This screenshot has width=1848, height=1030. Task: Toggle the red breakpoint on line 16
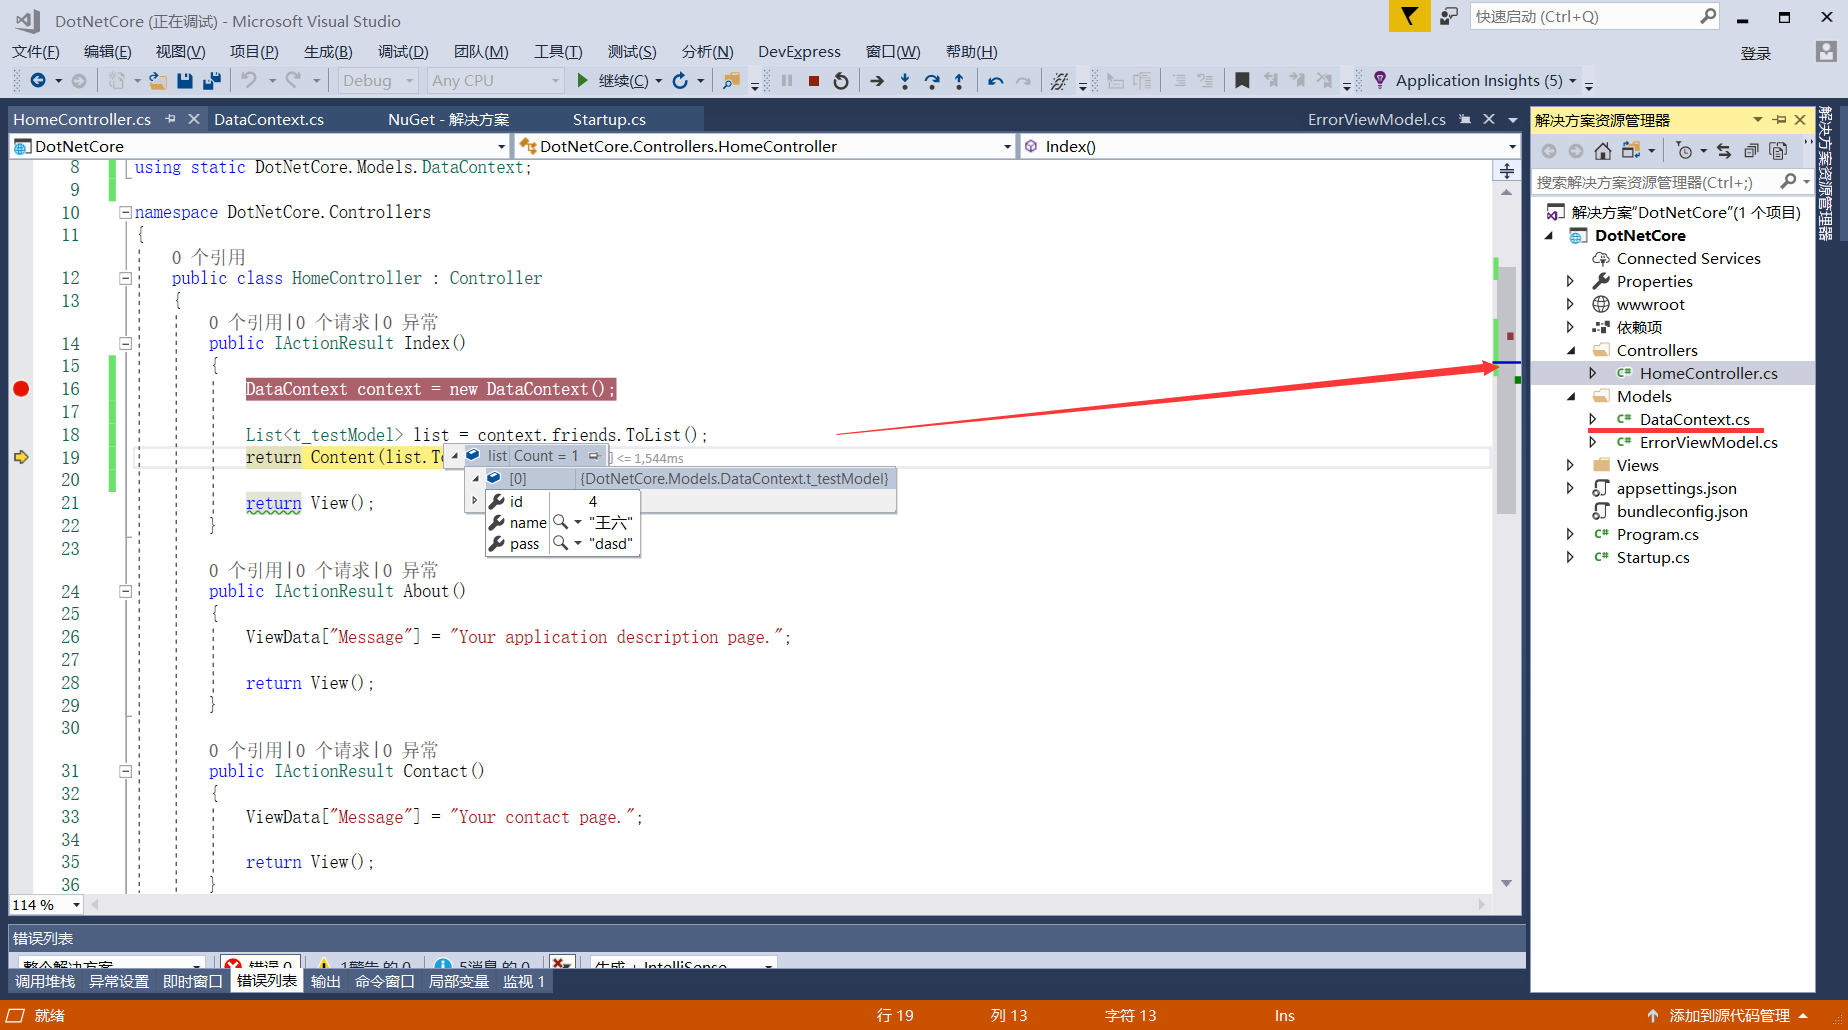click(x=21, y=389)
